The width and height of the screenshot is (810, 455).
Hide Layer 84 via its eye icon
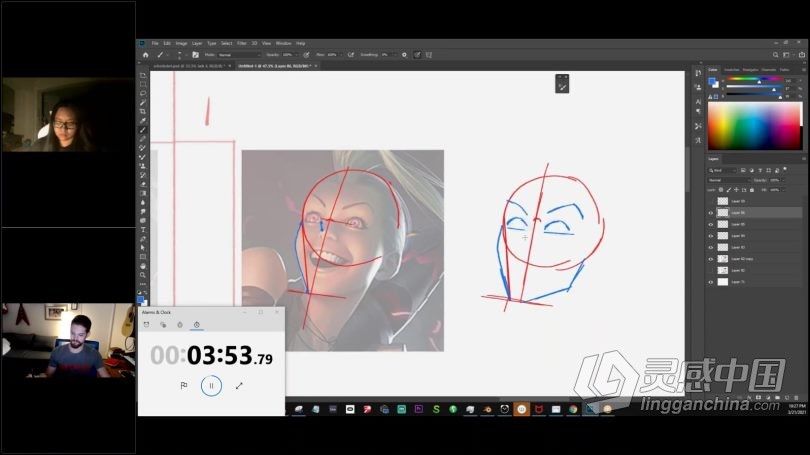[x=711, y=236]
